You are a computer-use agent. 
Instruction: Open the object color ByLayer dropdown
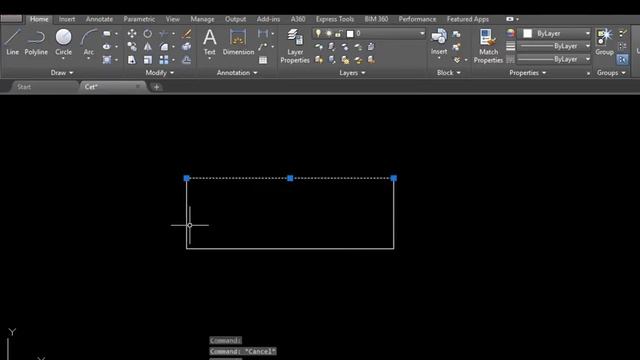[588, 33]
